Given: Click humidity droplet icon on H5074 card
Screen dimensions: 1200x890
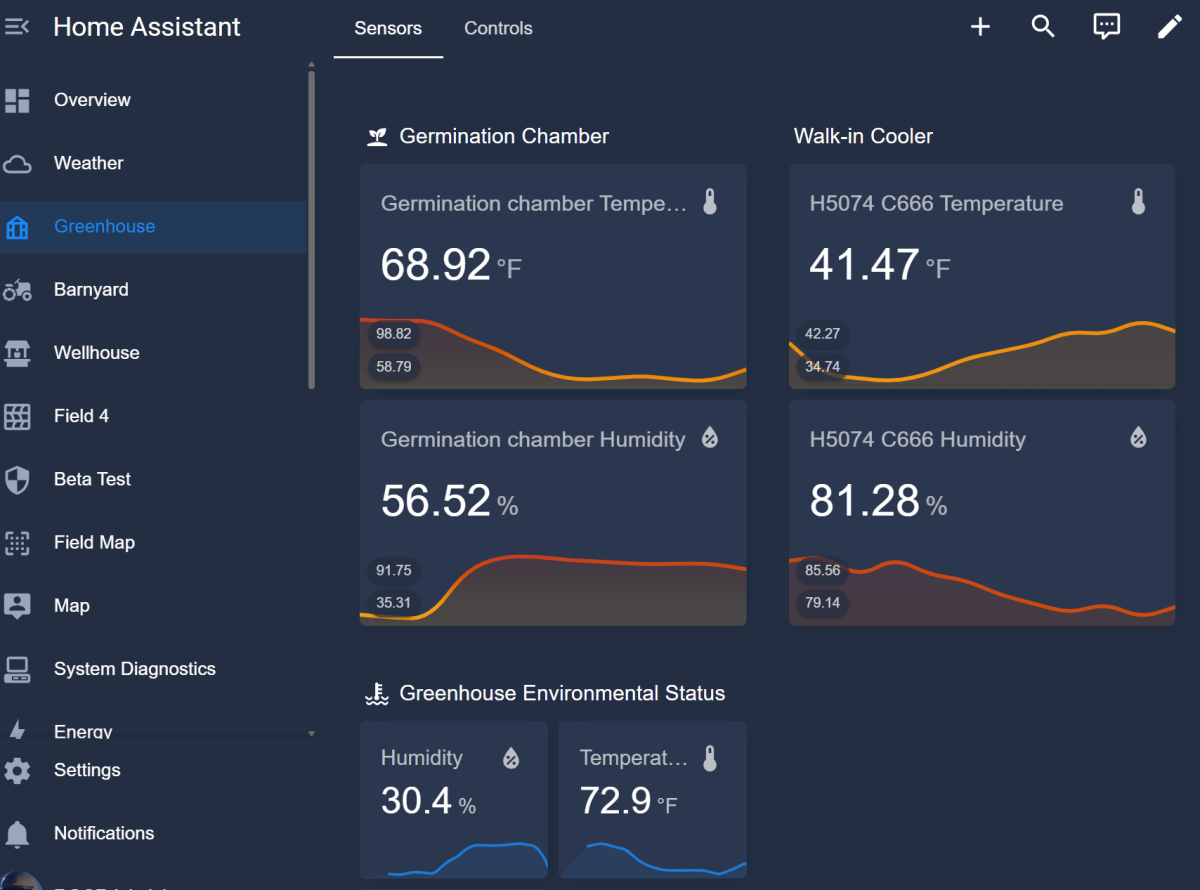Looking at the screenshot, I should [x=1138, y=438].
